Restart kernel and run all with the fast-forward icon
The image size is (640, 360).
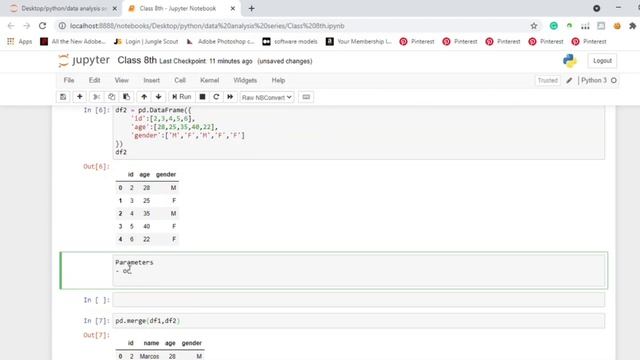click(230, 97)
